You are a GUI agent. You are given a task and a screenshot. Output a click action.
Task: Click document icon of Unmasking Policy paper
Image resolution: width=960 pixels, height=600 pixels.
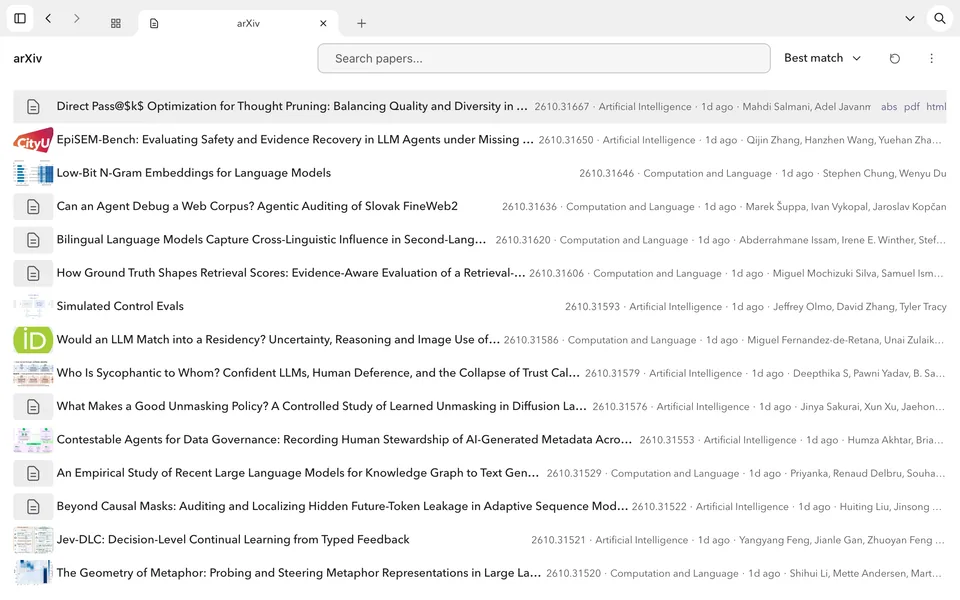33,407
